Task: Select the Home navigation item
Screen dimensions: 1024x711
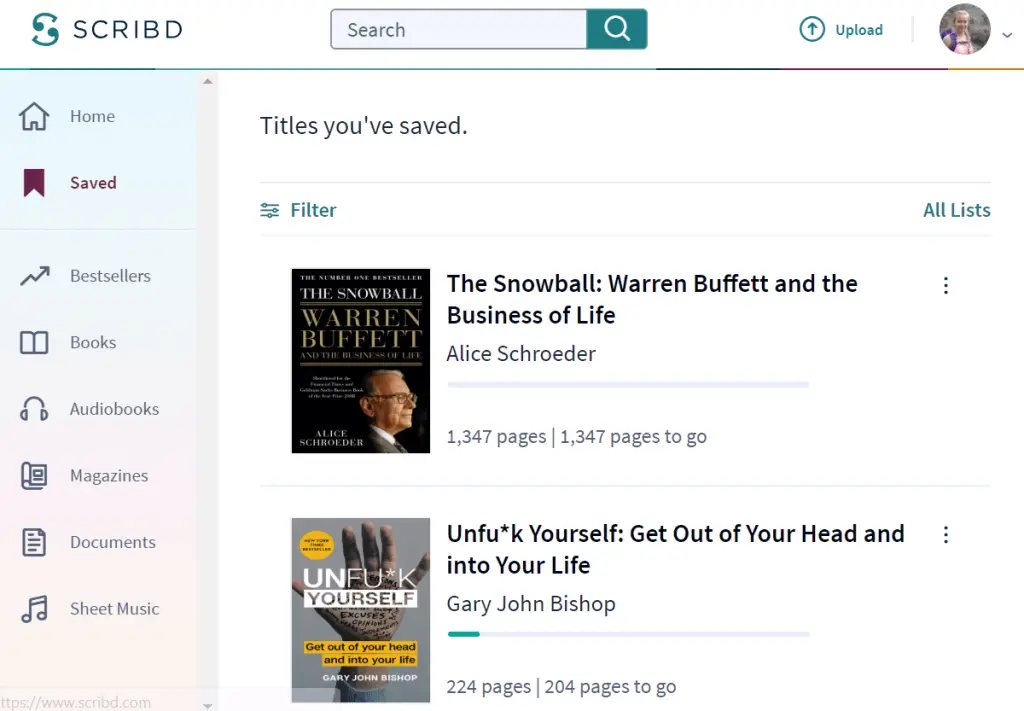Action: [92, 116]
